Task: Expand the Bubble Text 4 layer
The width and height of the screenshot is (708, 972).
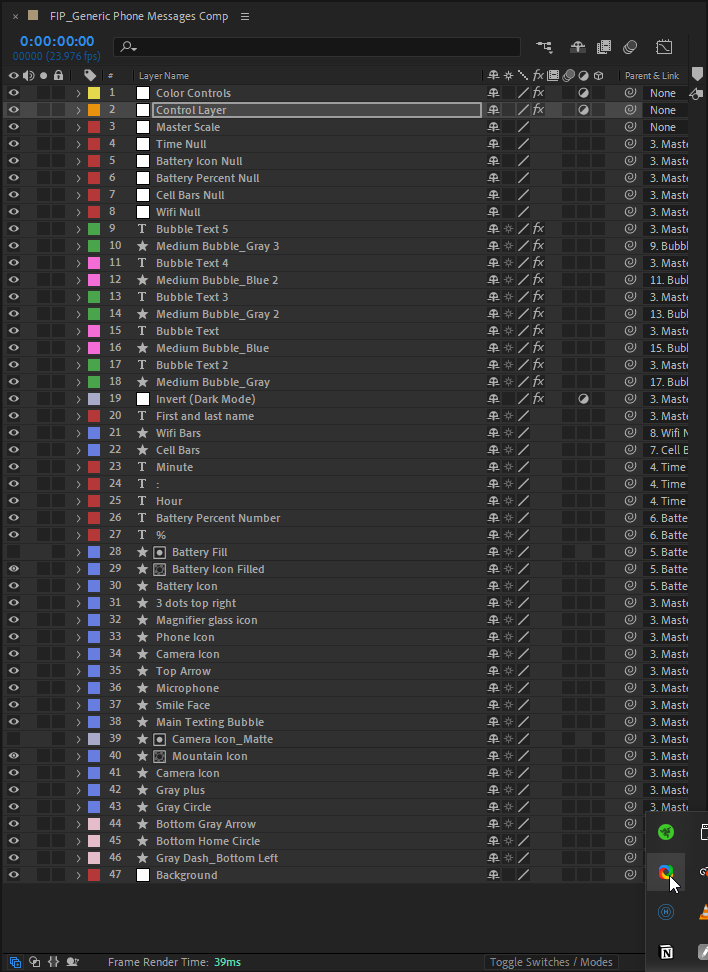Action: tap(79, 263)
